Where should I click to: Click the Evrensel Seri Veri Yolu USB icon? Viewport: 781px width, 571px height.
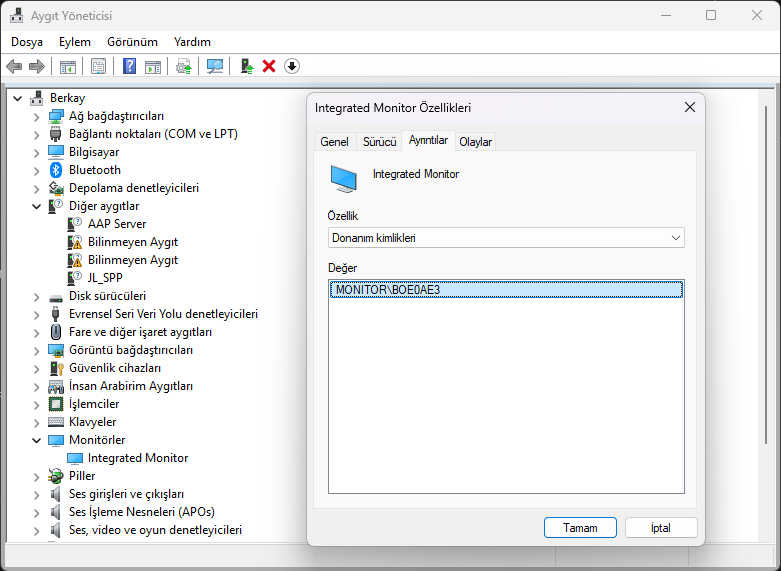pos(56,314)
